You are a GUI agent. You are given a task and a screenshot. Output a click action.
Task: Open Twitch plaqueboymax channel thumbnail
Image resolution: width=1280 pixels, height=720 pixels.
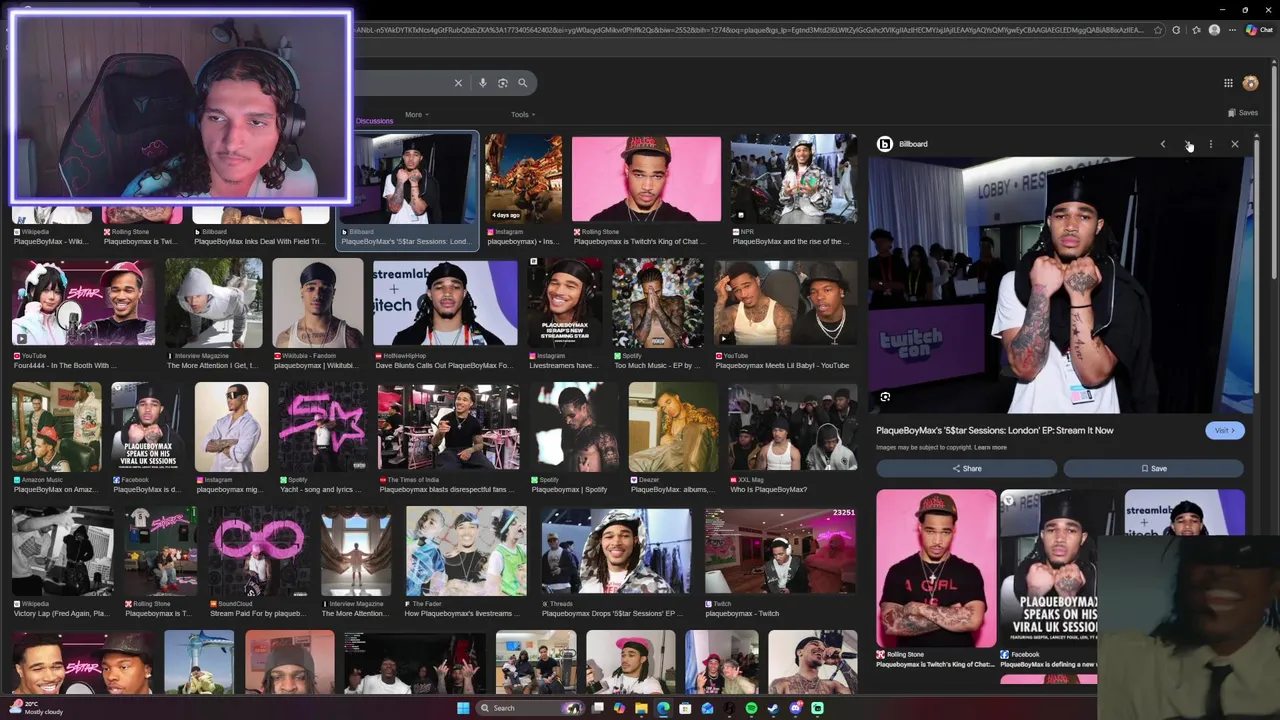coord(780,551)
